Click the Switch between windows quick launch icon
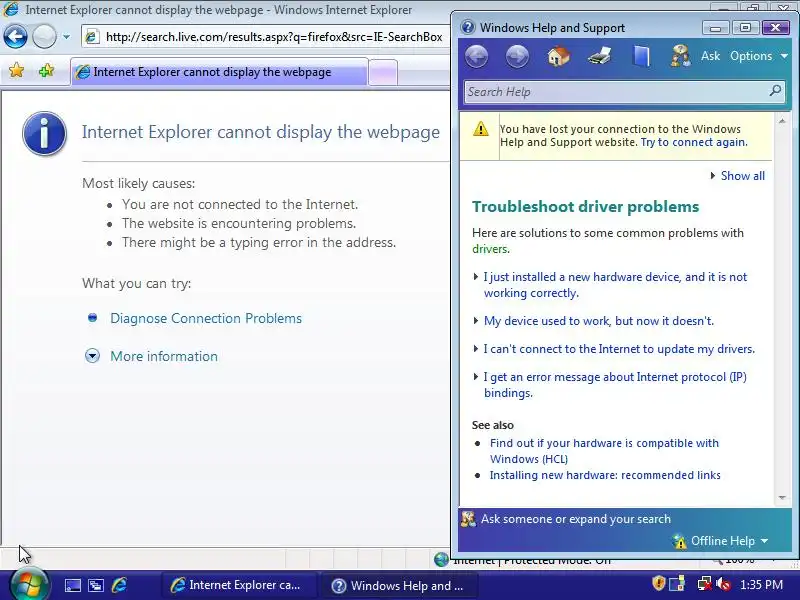 point(96,585)
